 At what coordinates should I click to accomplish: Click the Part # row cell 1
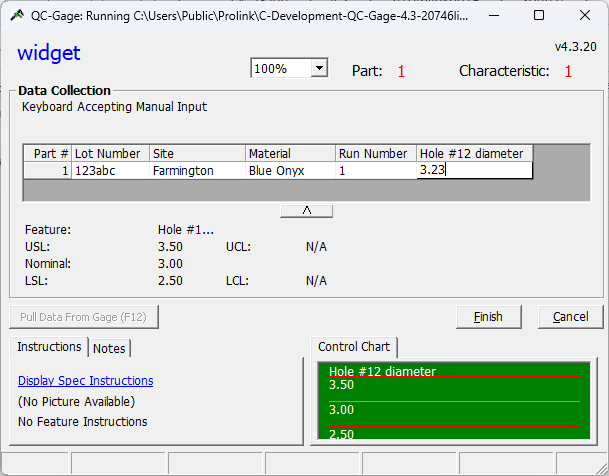click(47, 170)
